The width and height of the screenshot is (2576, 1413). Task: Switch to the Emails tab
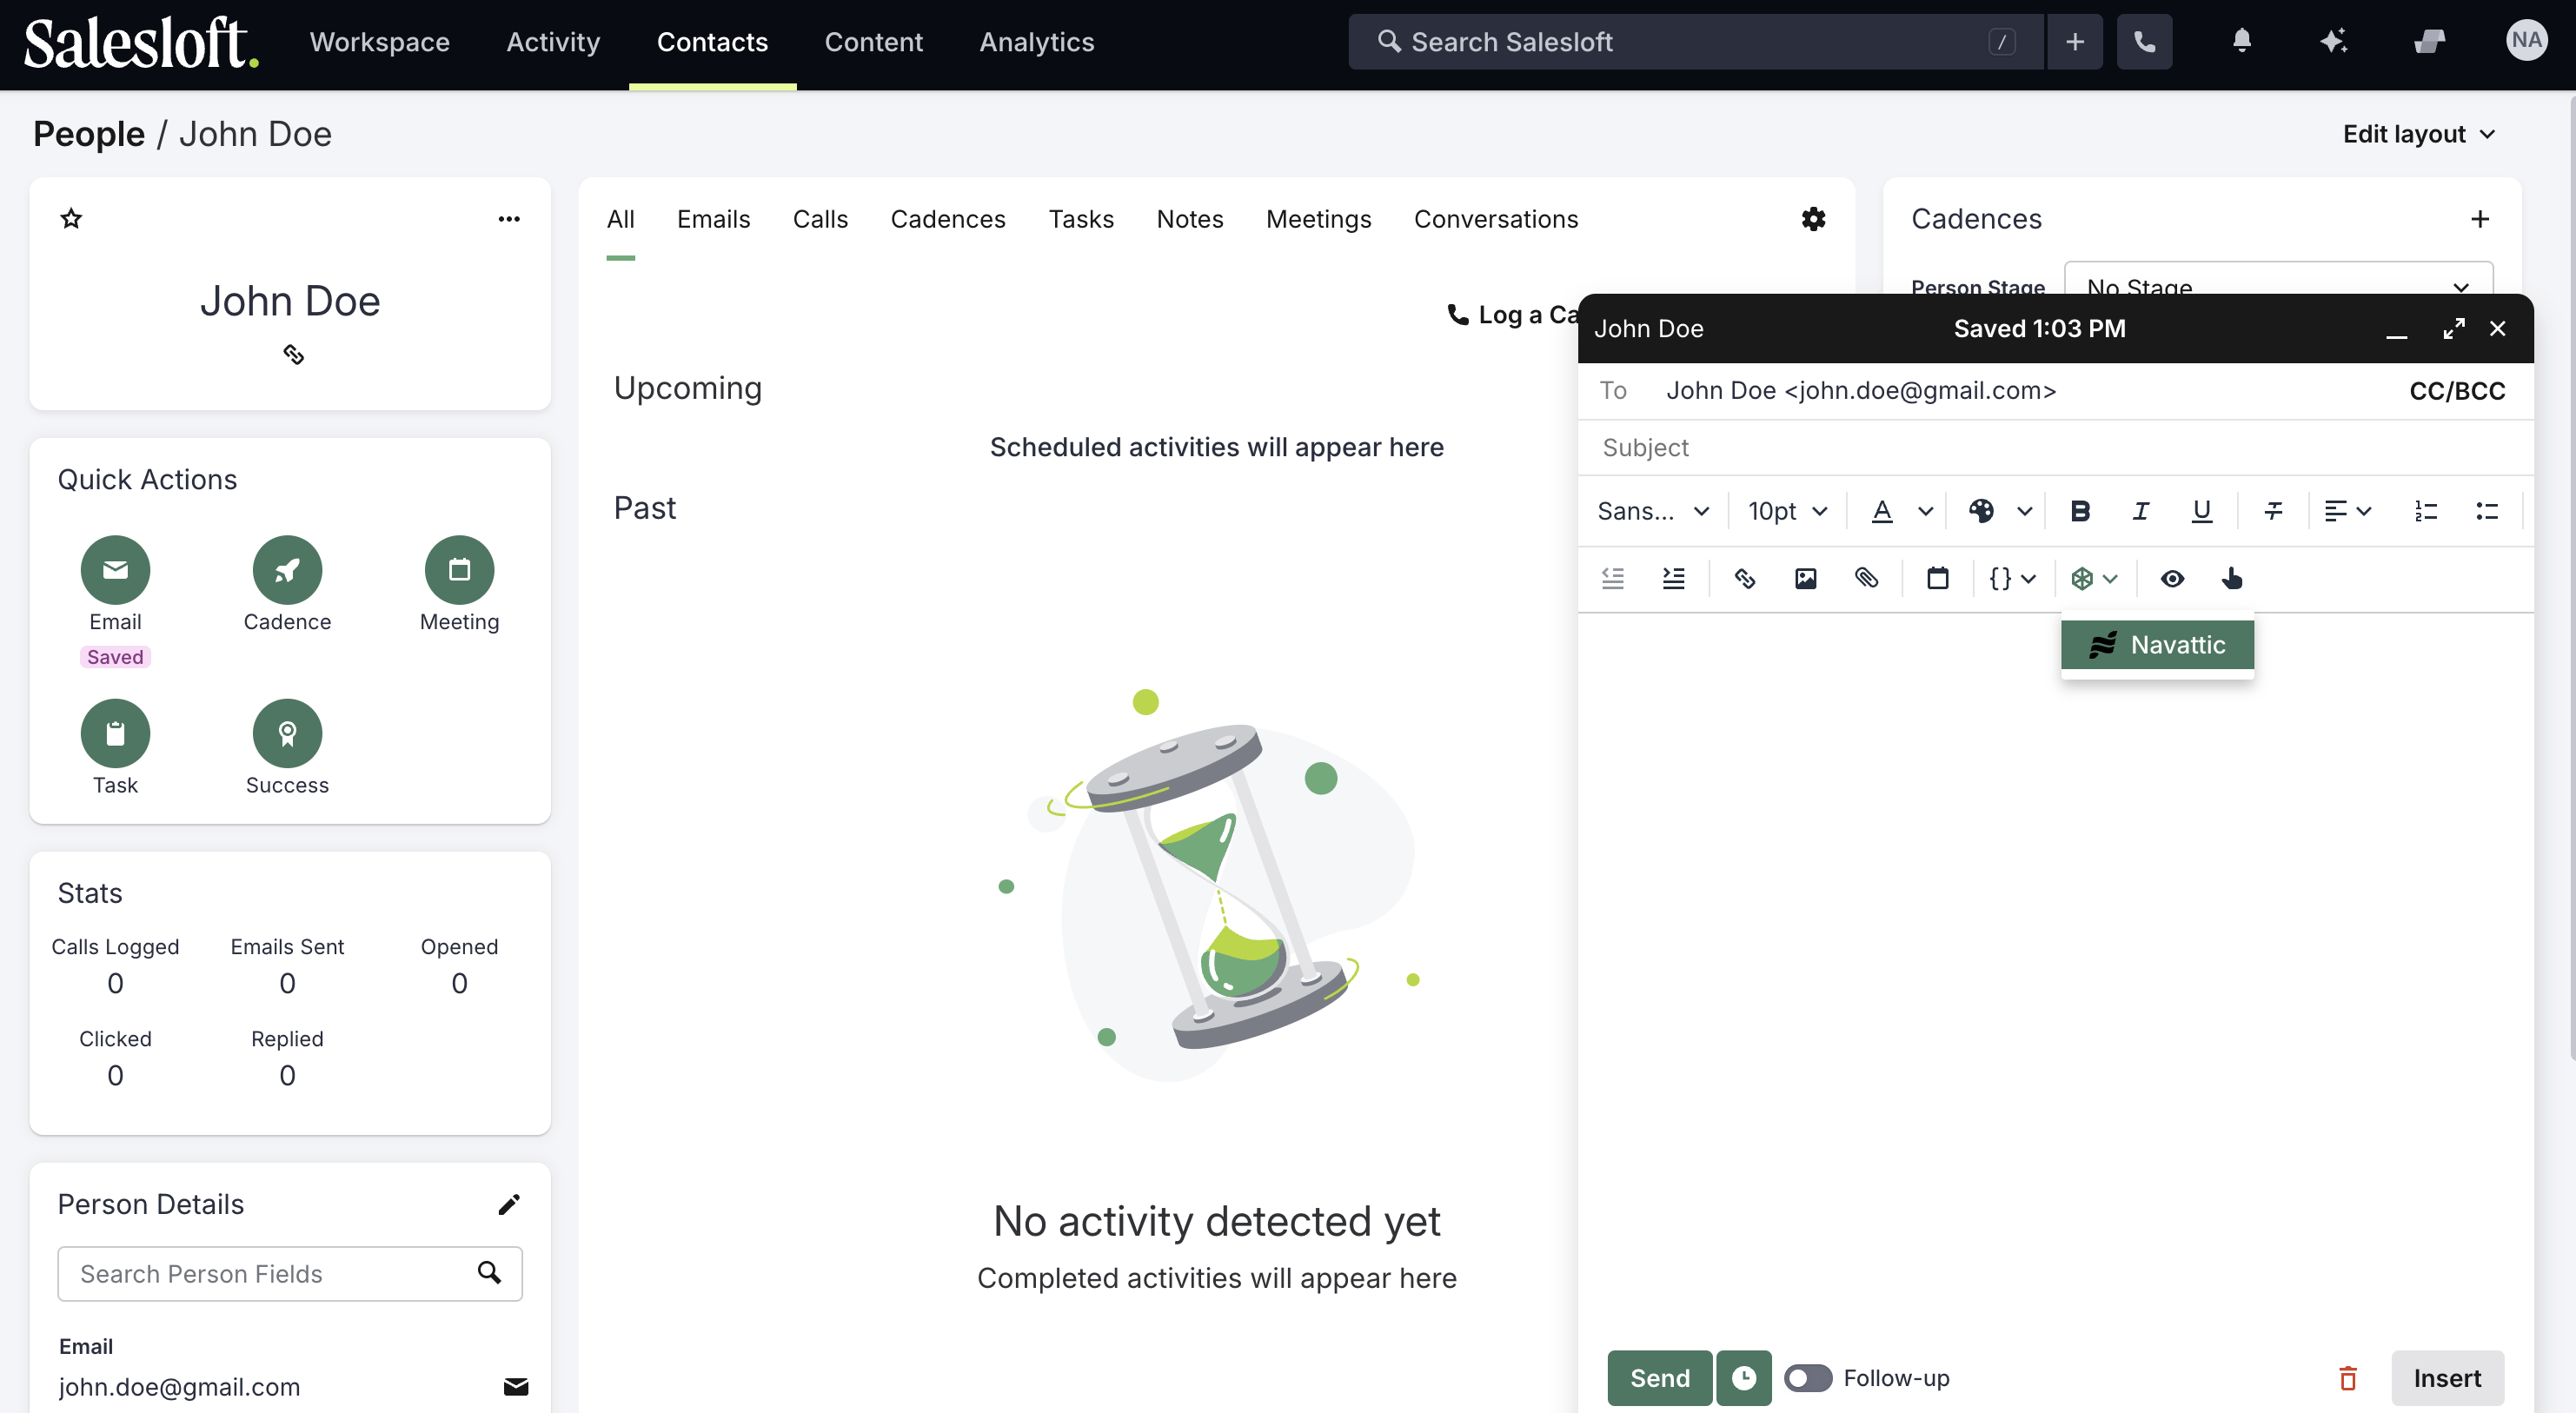coord(713,219)
